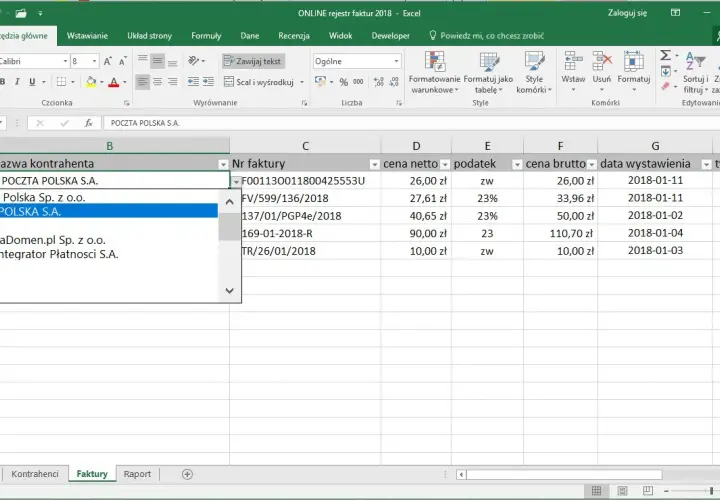
Task: Open the Scal i wyśrodkuj dropdown arrow
Action: pos(302,82)
